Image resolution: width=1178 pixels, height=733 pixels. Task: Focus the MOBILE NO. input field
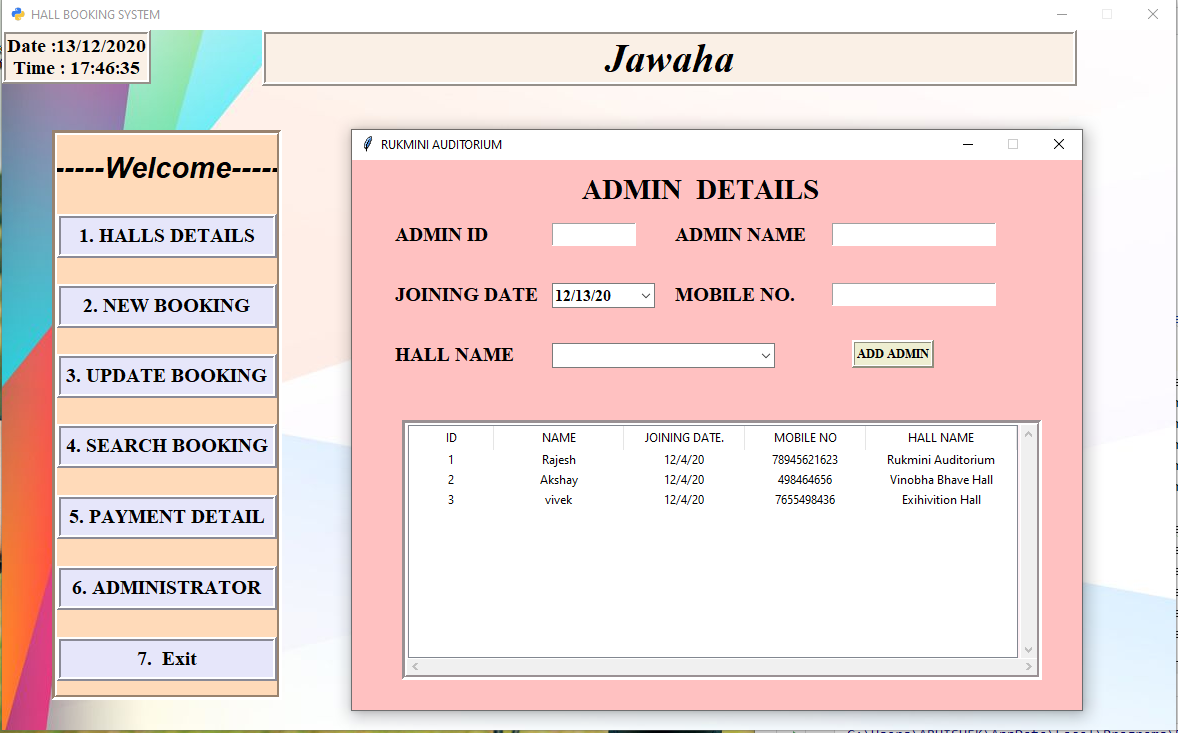coord(914,294)
